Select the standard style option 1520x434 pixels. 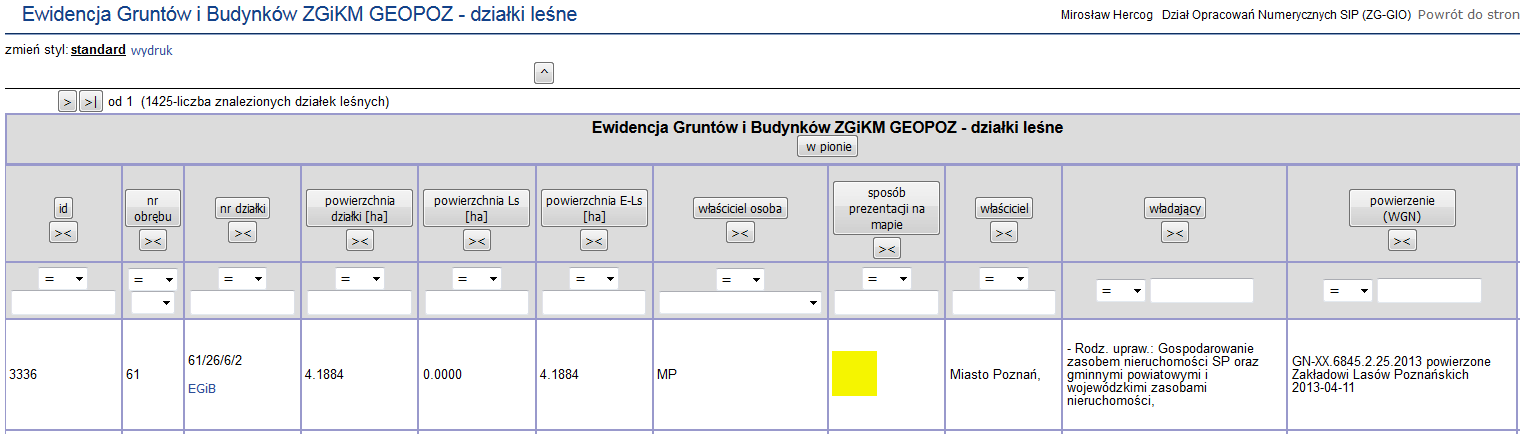pyautogui.click(x=98, y=50)
